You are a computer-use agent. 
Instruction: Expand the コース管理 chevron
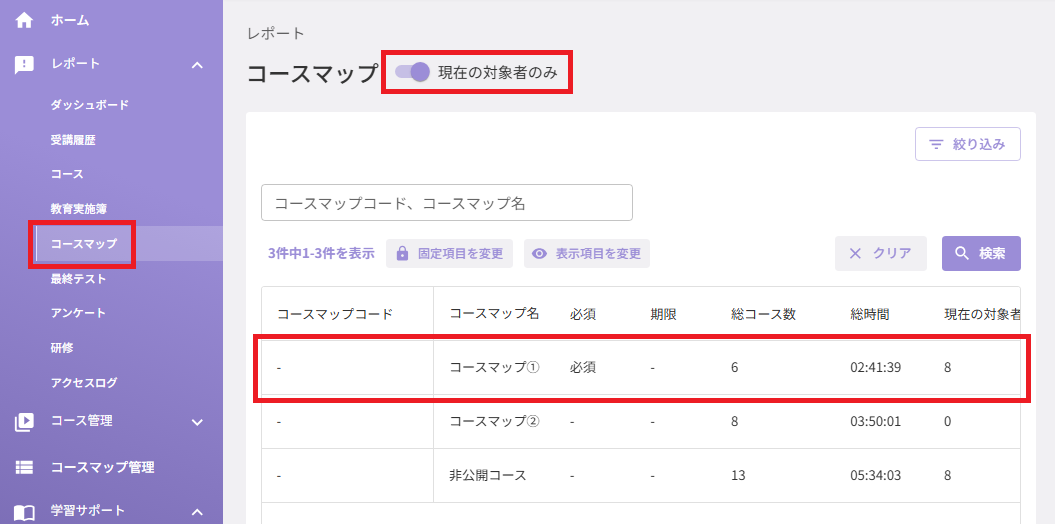click(197, 422)
